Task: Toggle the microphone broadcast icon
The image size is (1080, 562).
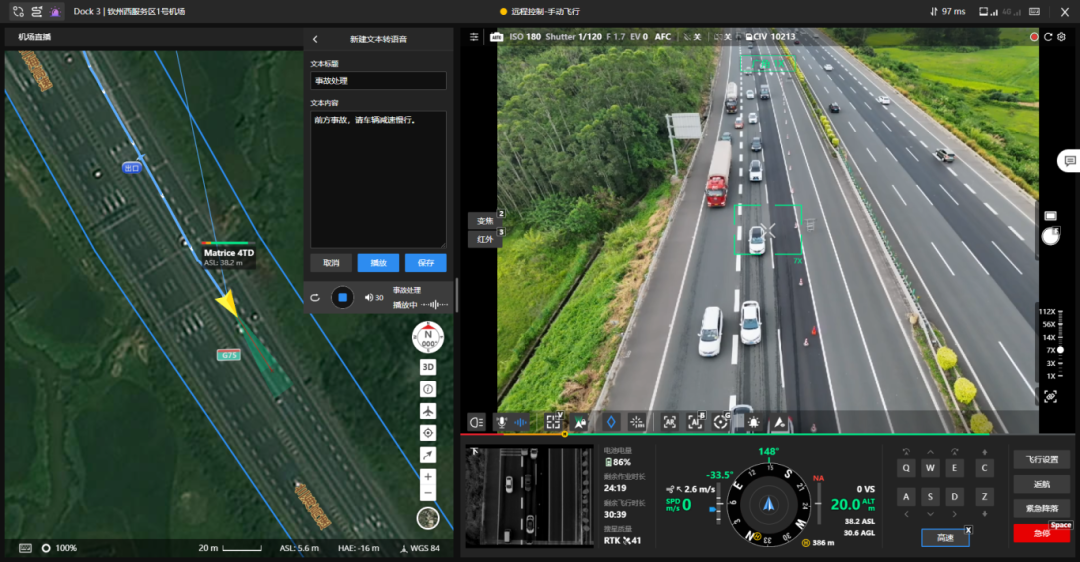Action: pos(501,422)
